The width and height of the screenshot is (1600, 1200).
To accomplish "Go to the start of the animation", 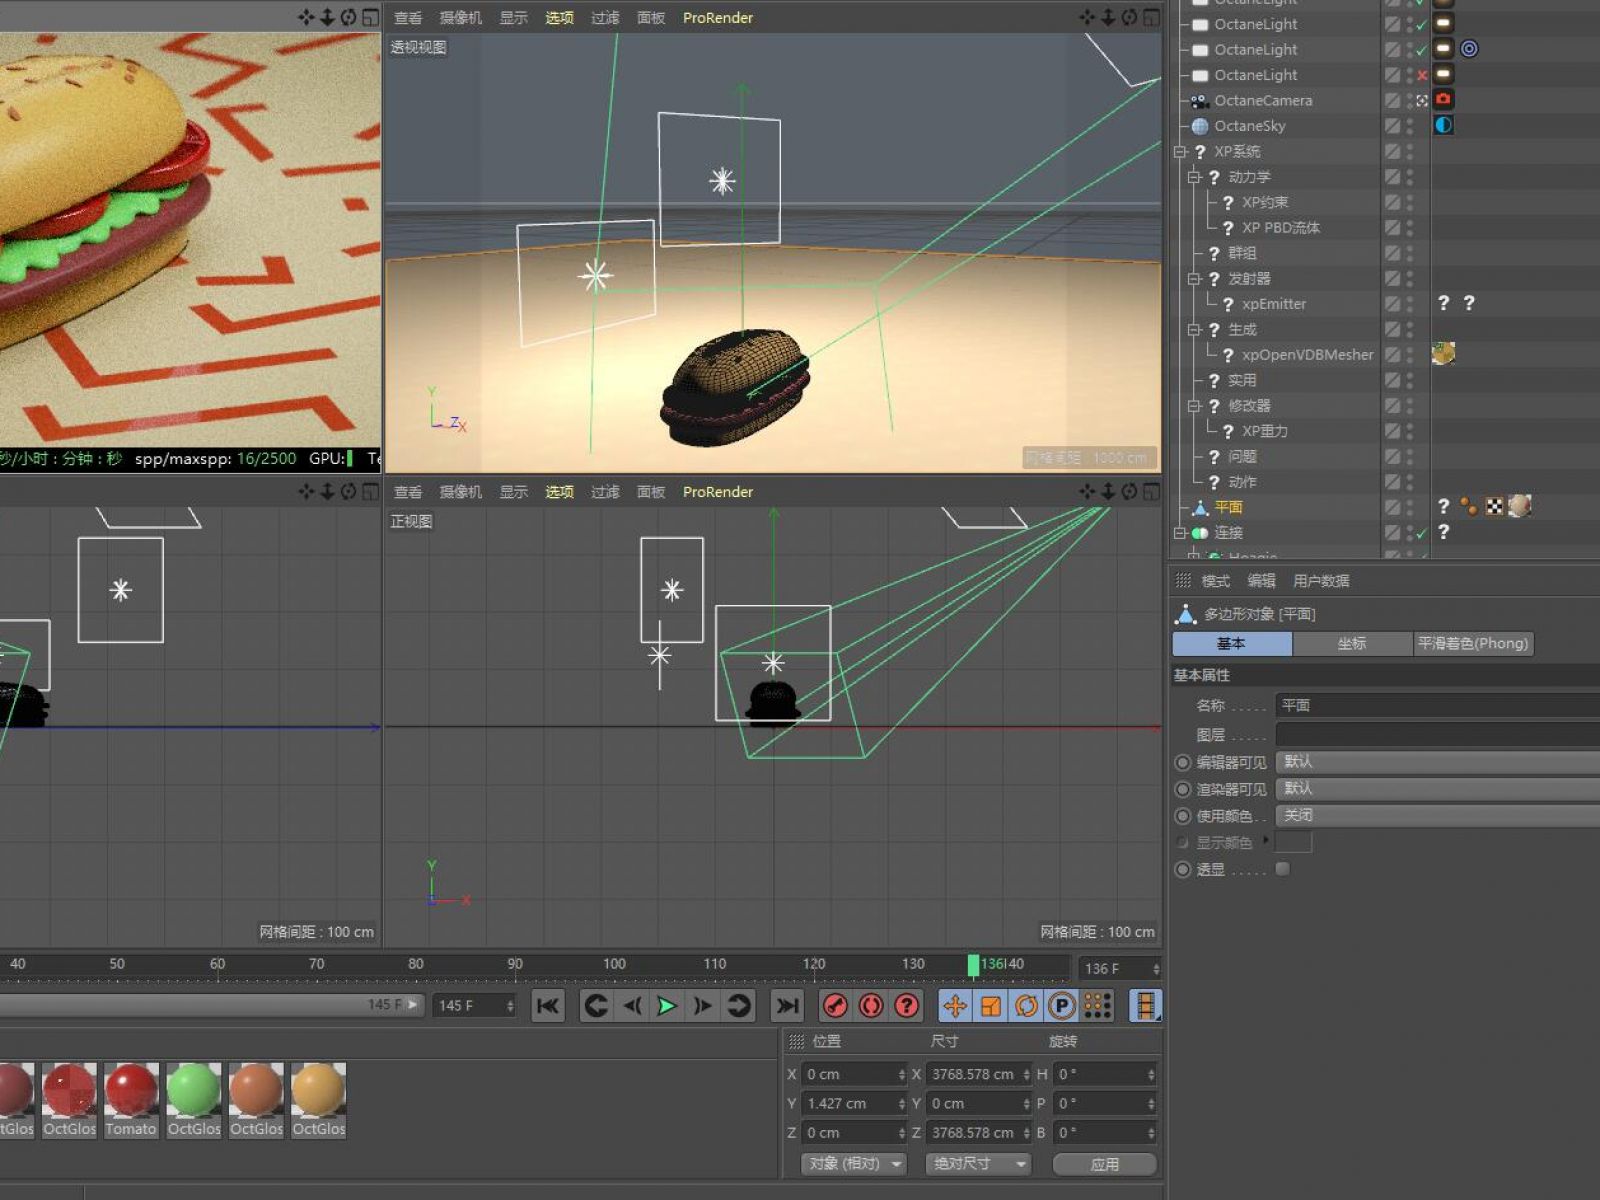I will coord(548,1006).
